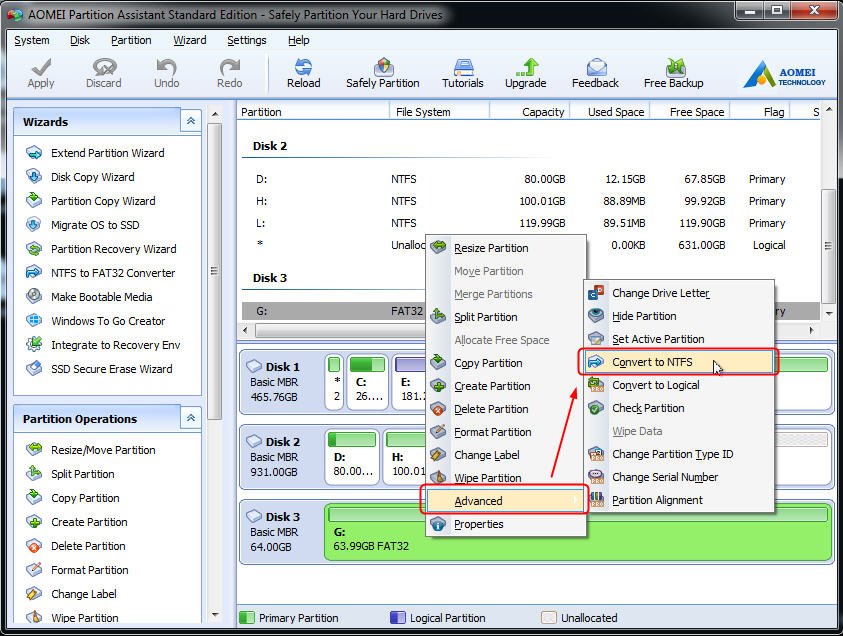The height and width of the screenshot is (636, 843).
Task: Select Format Partition in sidebar operations
Action: coord(89,570)
